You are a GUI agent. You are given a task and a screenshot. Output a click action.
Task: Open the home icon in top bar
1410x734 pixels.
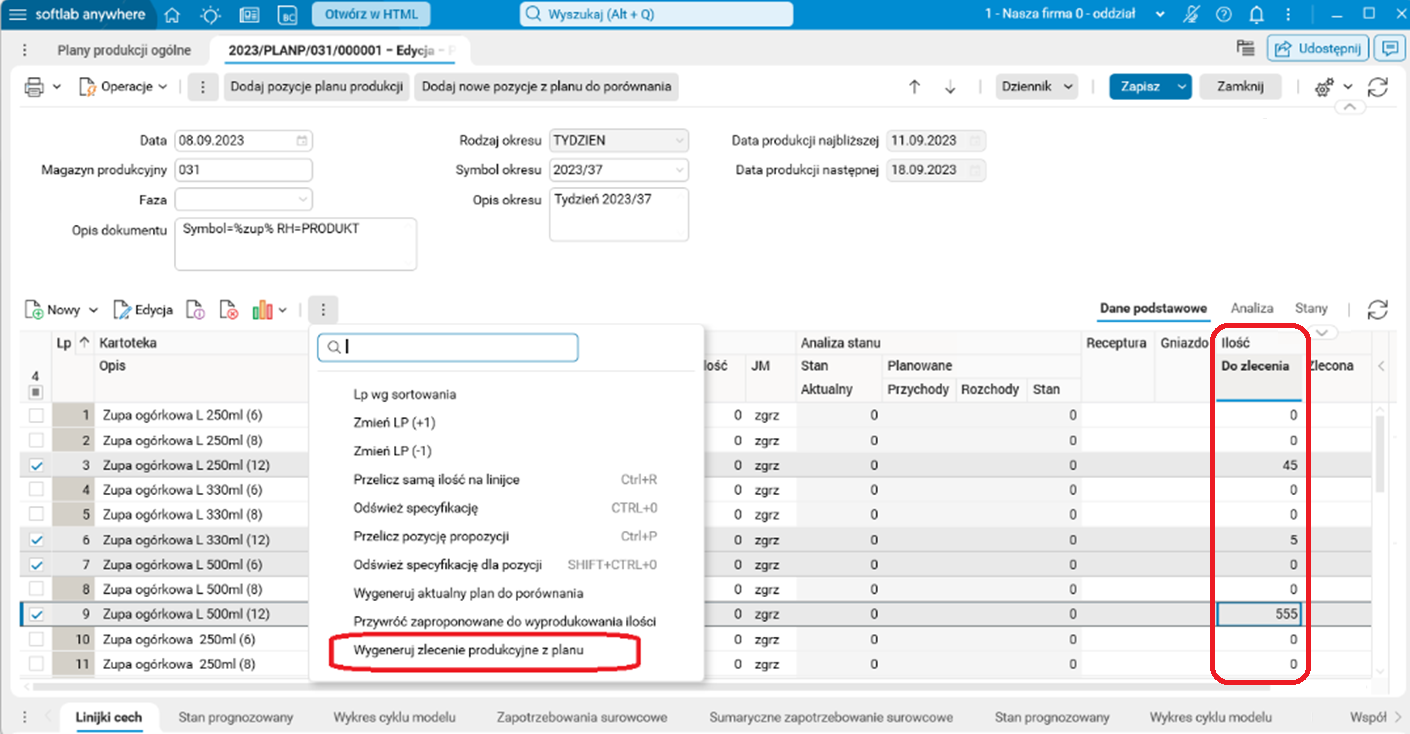172,14
